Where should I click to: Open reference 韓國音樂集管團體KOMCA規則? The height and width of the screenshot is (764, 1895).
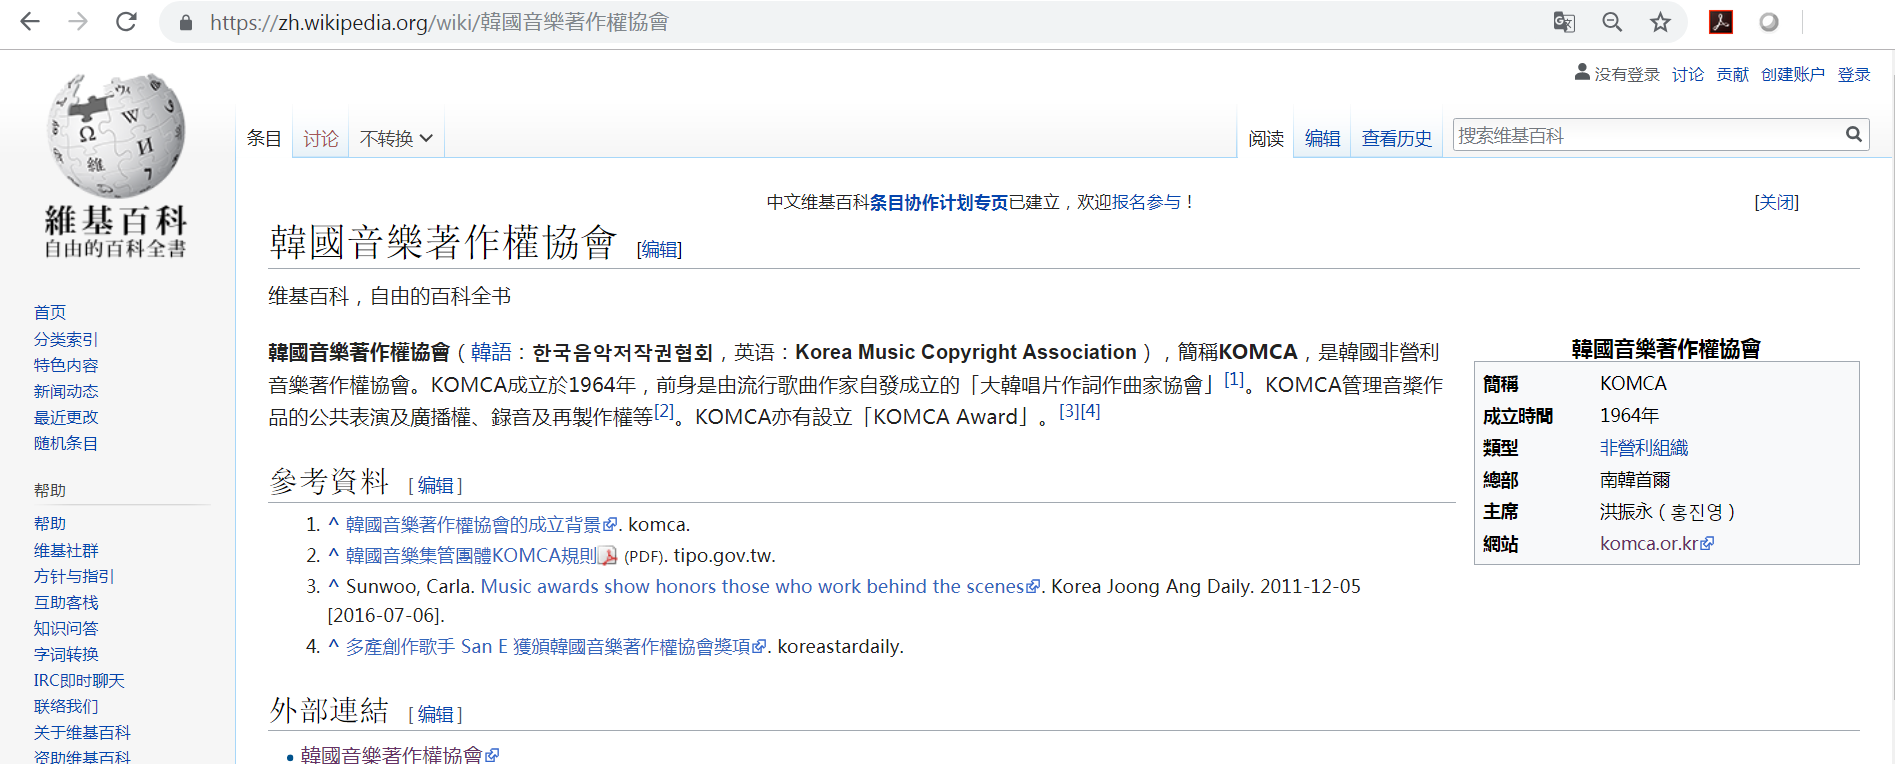click(x=471, y=555)
